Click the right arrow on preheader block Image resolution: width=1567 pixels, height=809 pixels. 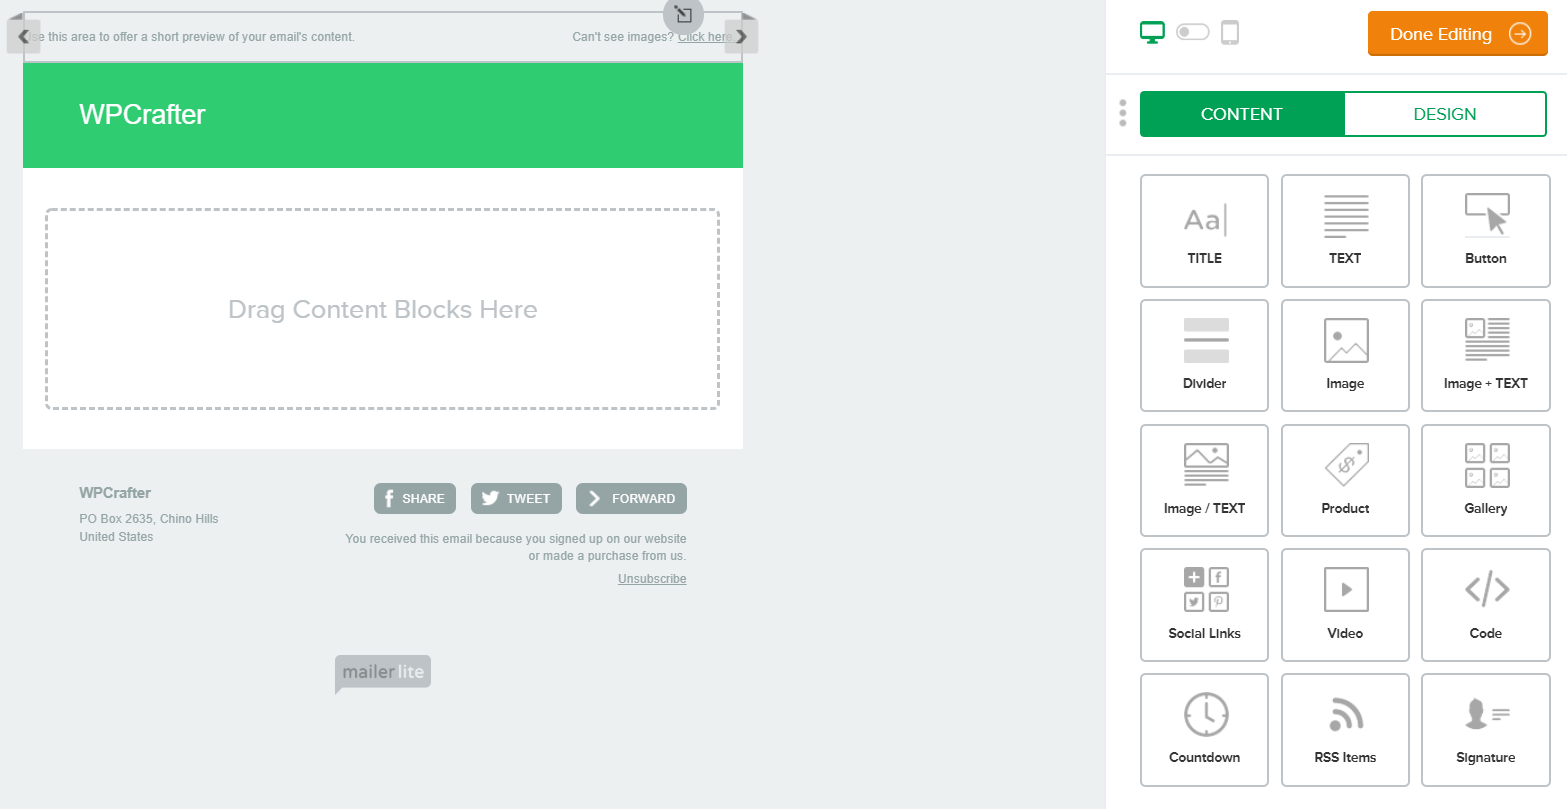coord(741,37)
